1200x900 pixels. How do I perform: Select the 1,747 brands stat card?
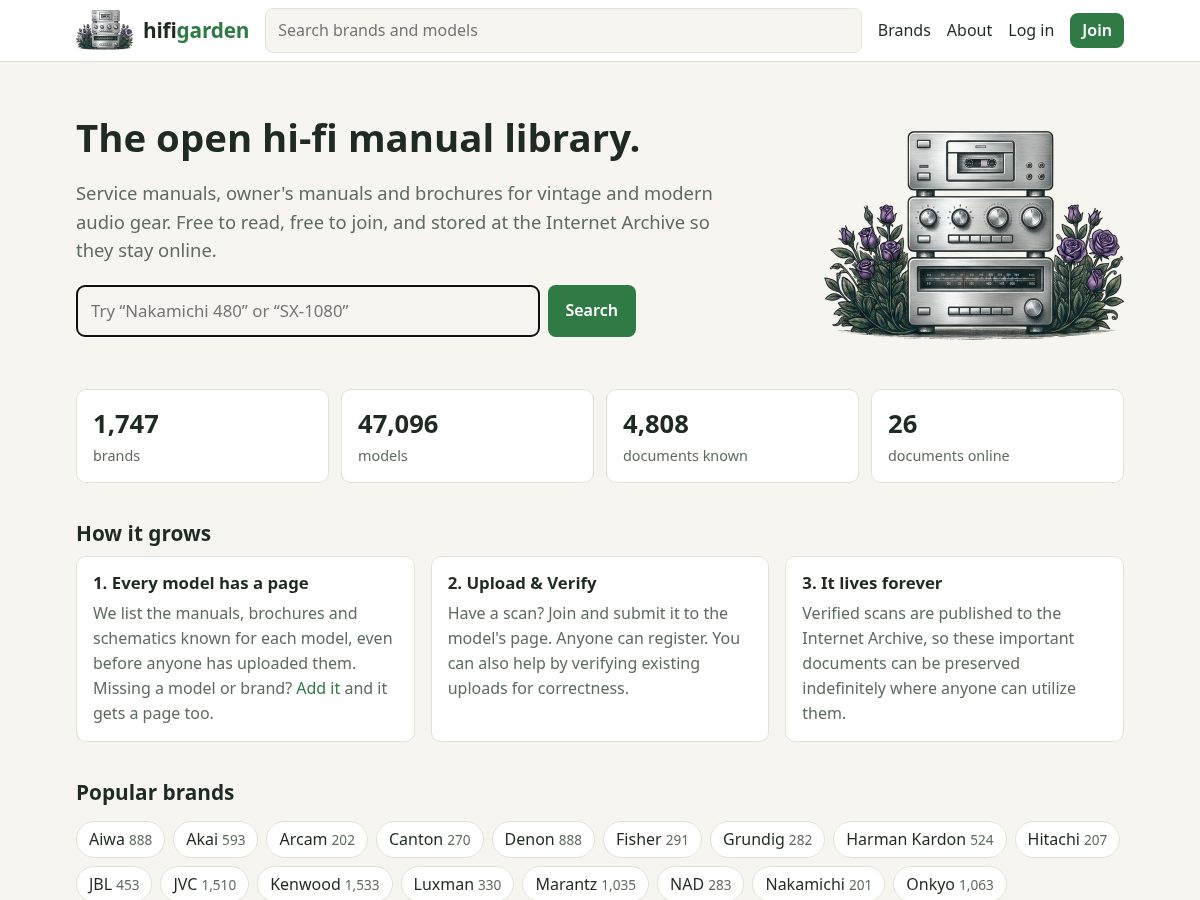point(202,436)
